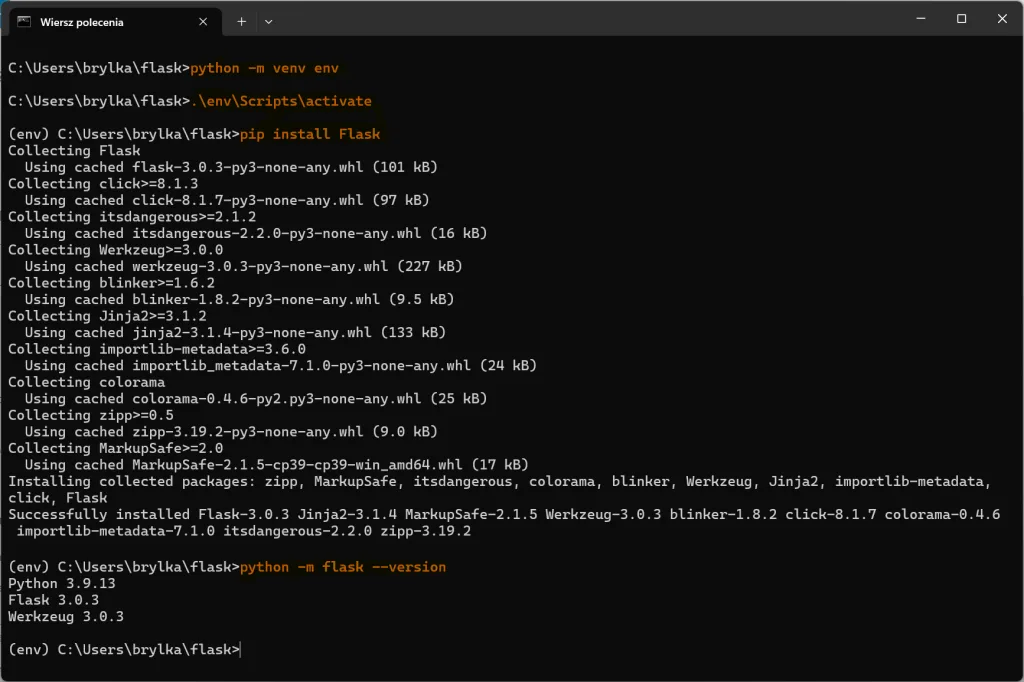Click the 'Flask 3.0.3' output line

[x=54, y=600]
